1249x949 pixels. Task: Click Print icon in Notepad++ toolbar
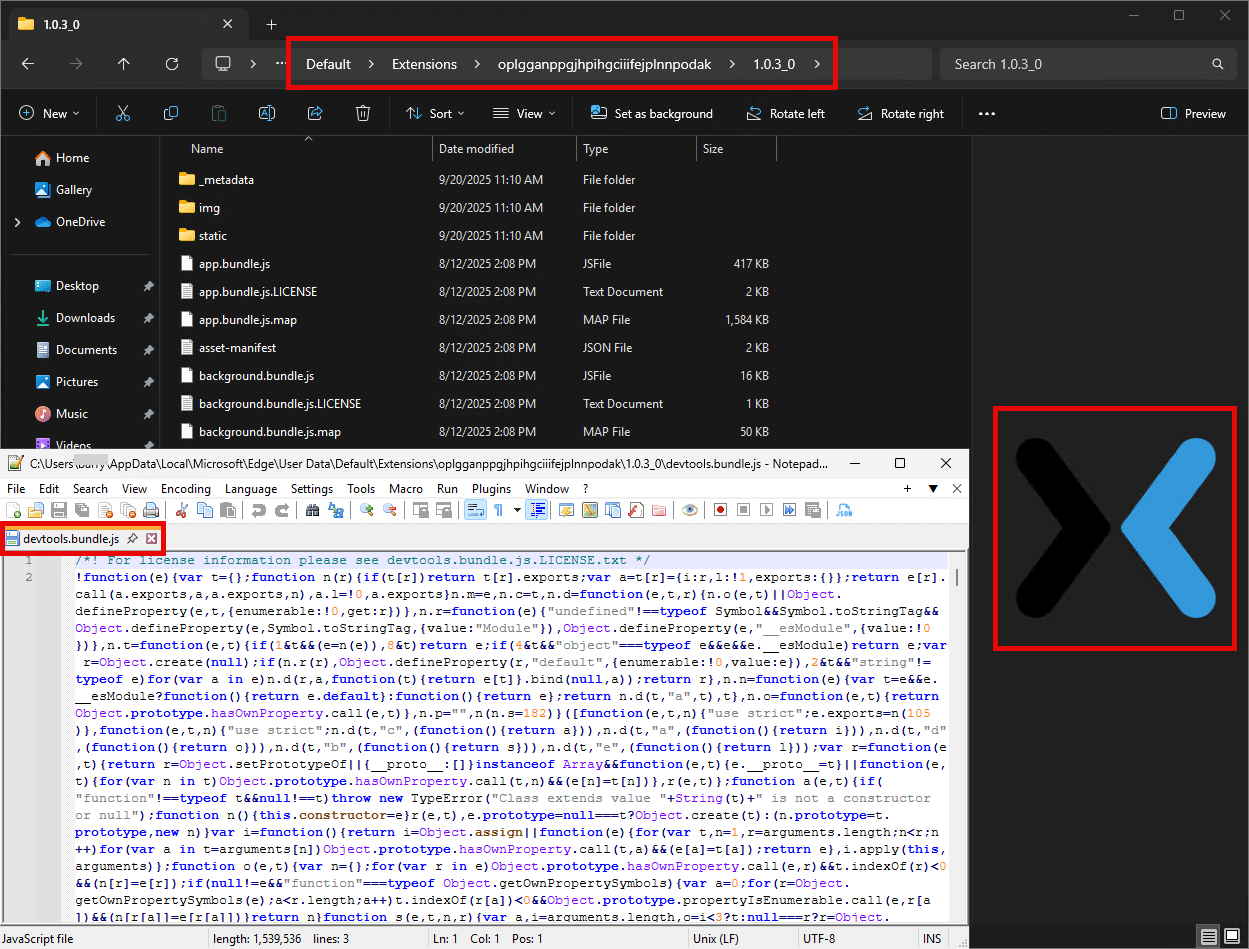151,510
